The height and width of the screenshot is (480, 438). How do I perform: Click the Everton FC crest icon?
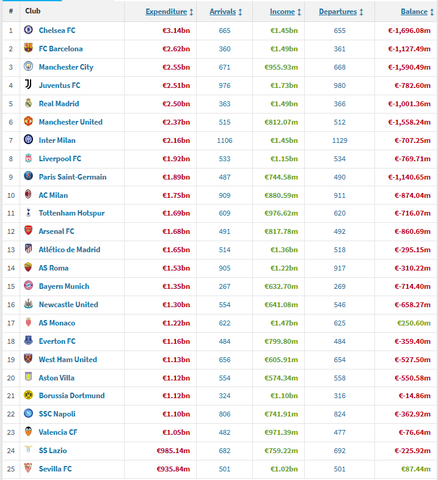point(28,340)
